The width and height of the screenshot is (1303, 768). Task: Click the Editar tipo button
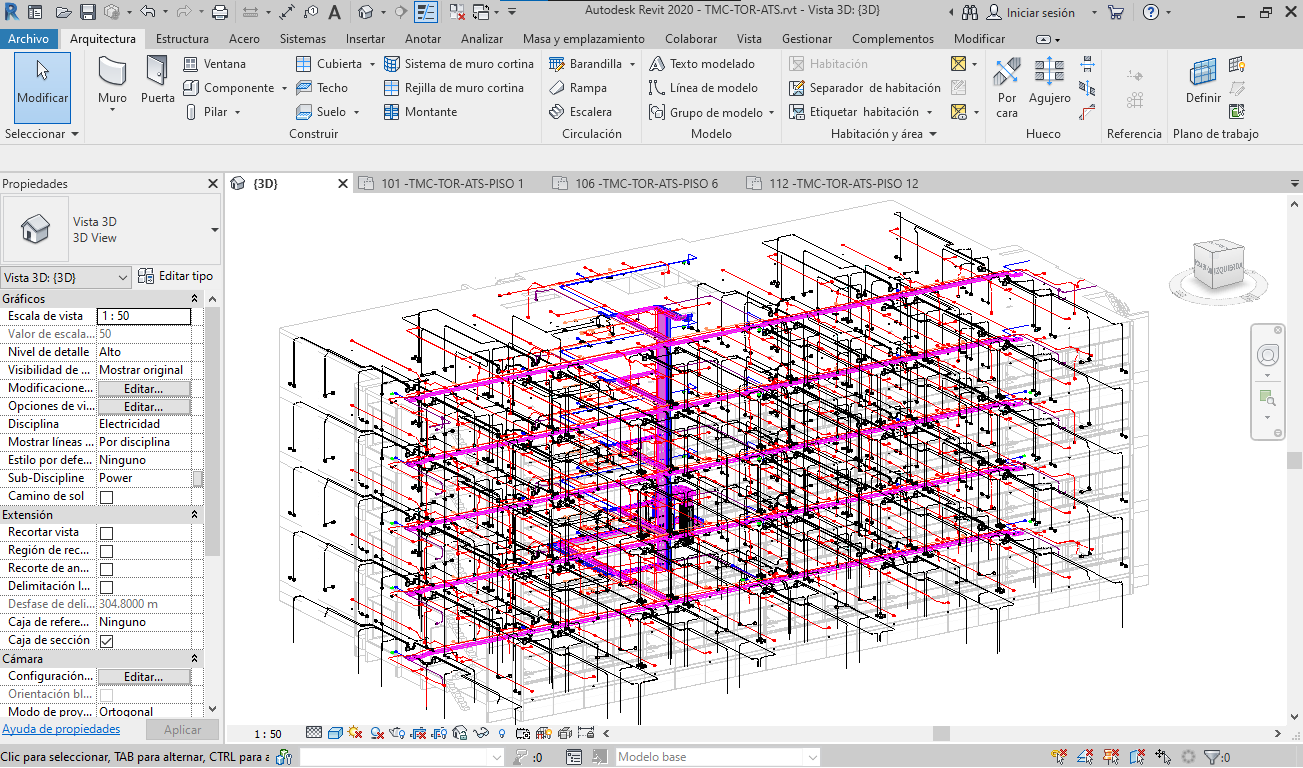[x=176, y=276]
